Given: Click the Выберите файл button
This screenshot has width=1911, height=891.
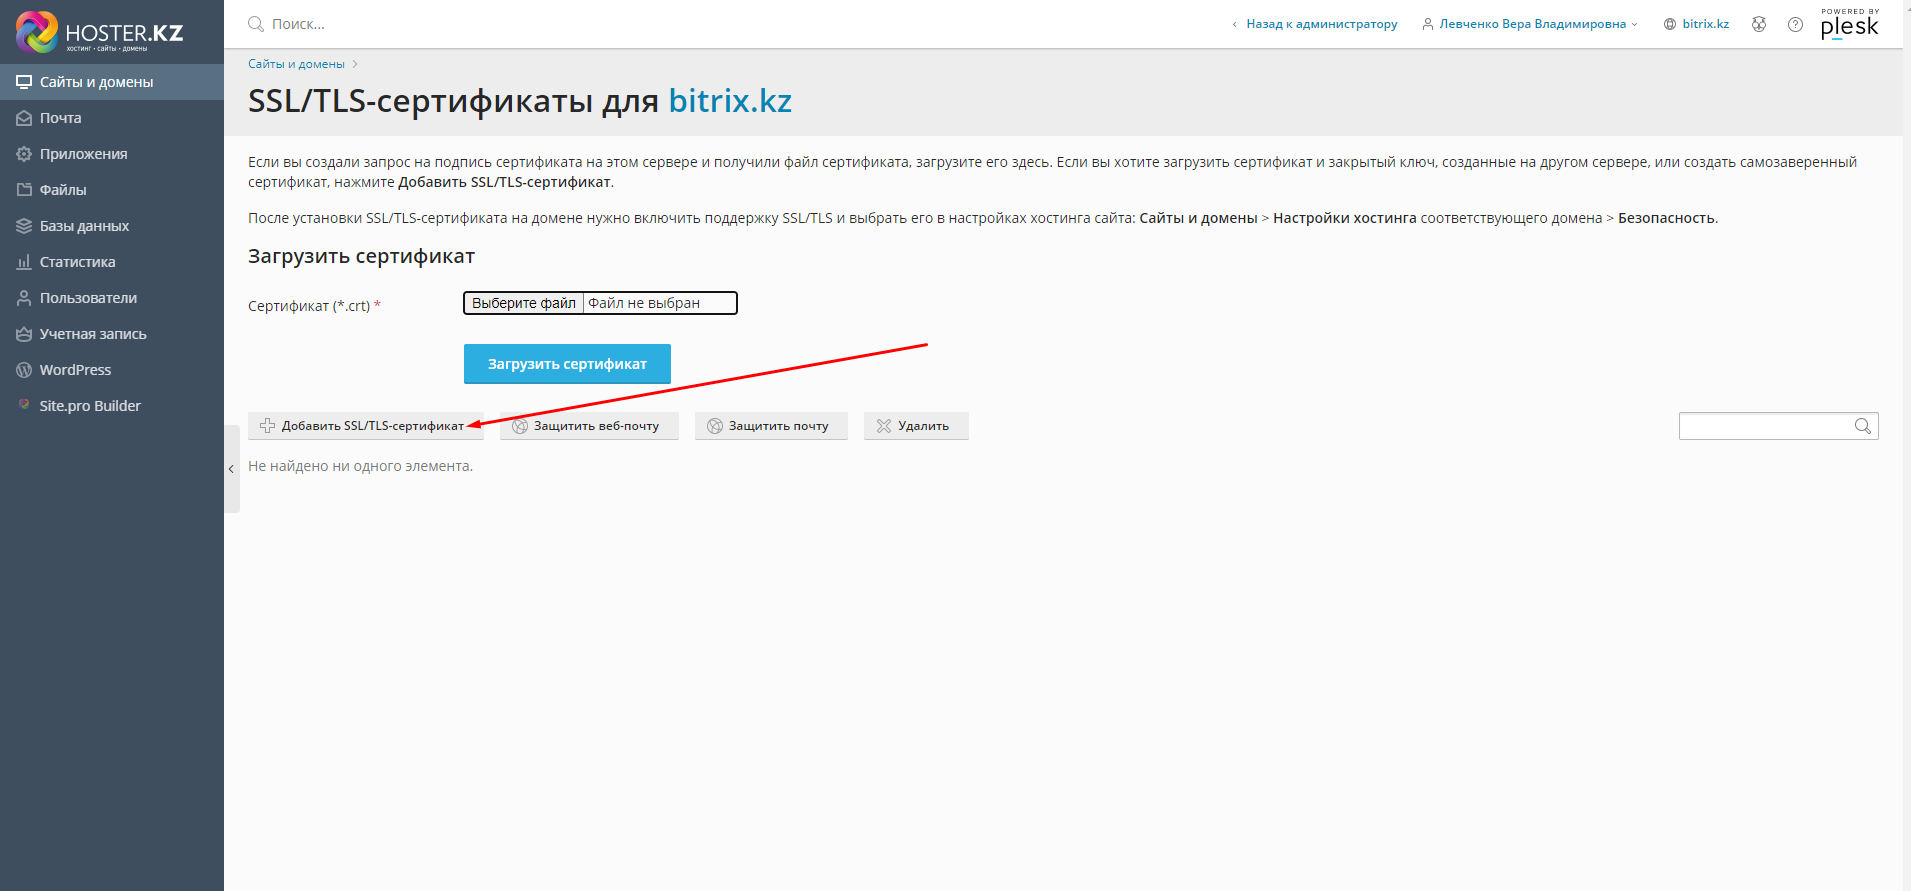Looking at the screenshot, I should point(524,303).
